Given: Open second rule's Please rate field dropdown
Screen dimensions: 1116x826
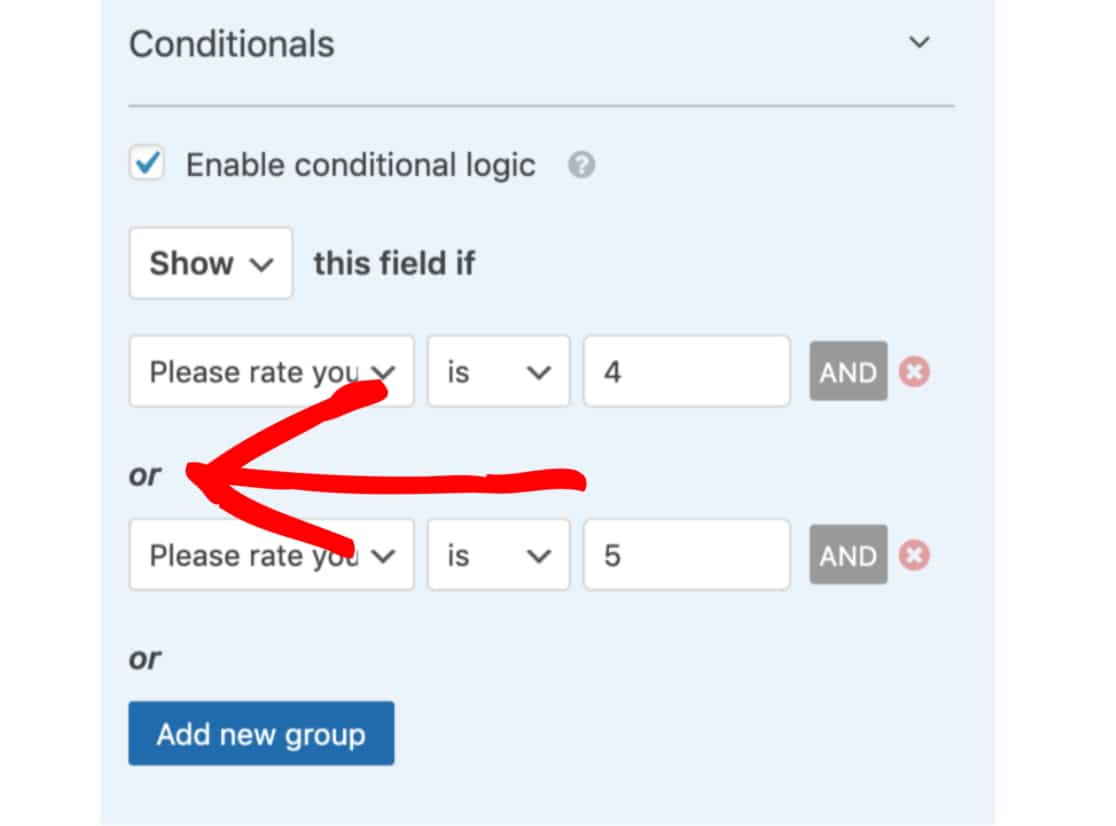Looking at the screenshot, I should point(271,555).
